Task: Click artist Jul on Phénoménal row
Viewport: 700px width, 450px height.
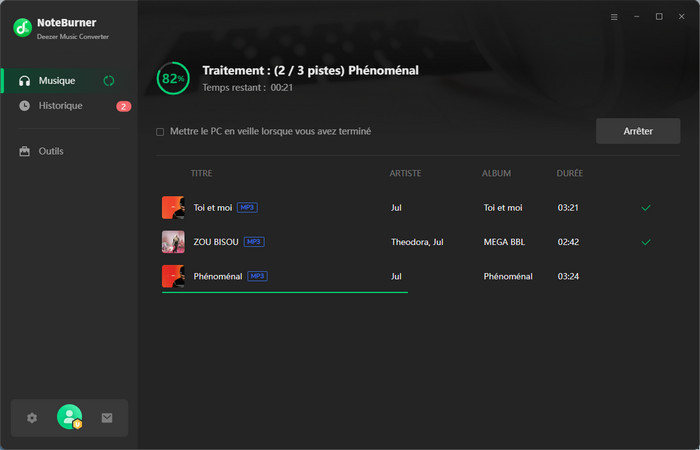Action: (x=396, y=276)
